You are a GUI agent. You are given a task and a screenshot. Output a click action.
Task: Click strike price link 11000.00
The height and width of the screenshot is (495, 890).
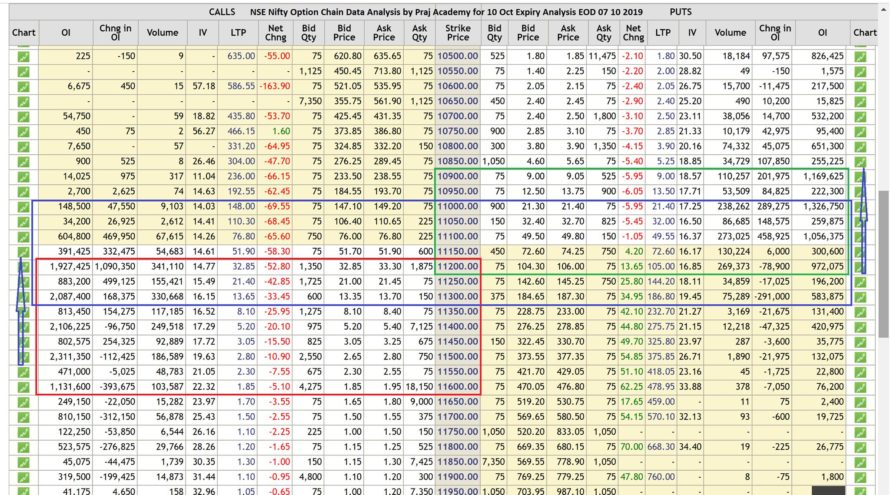(457, 207)
